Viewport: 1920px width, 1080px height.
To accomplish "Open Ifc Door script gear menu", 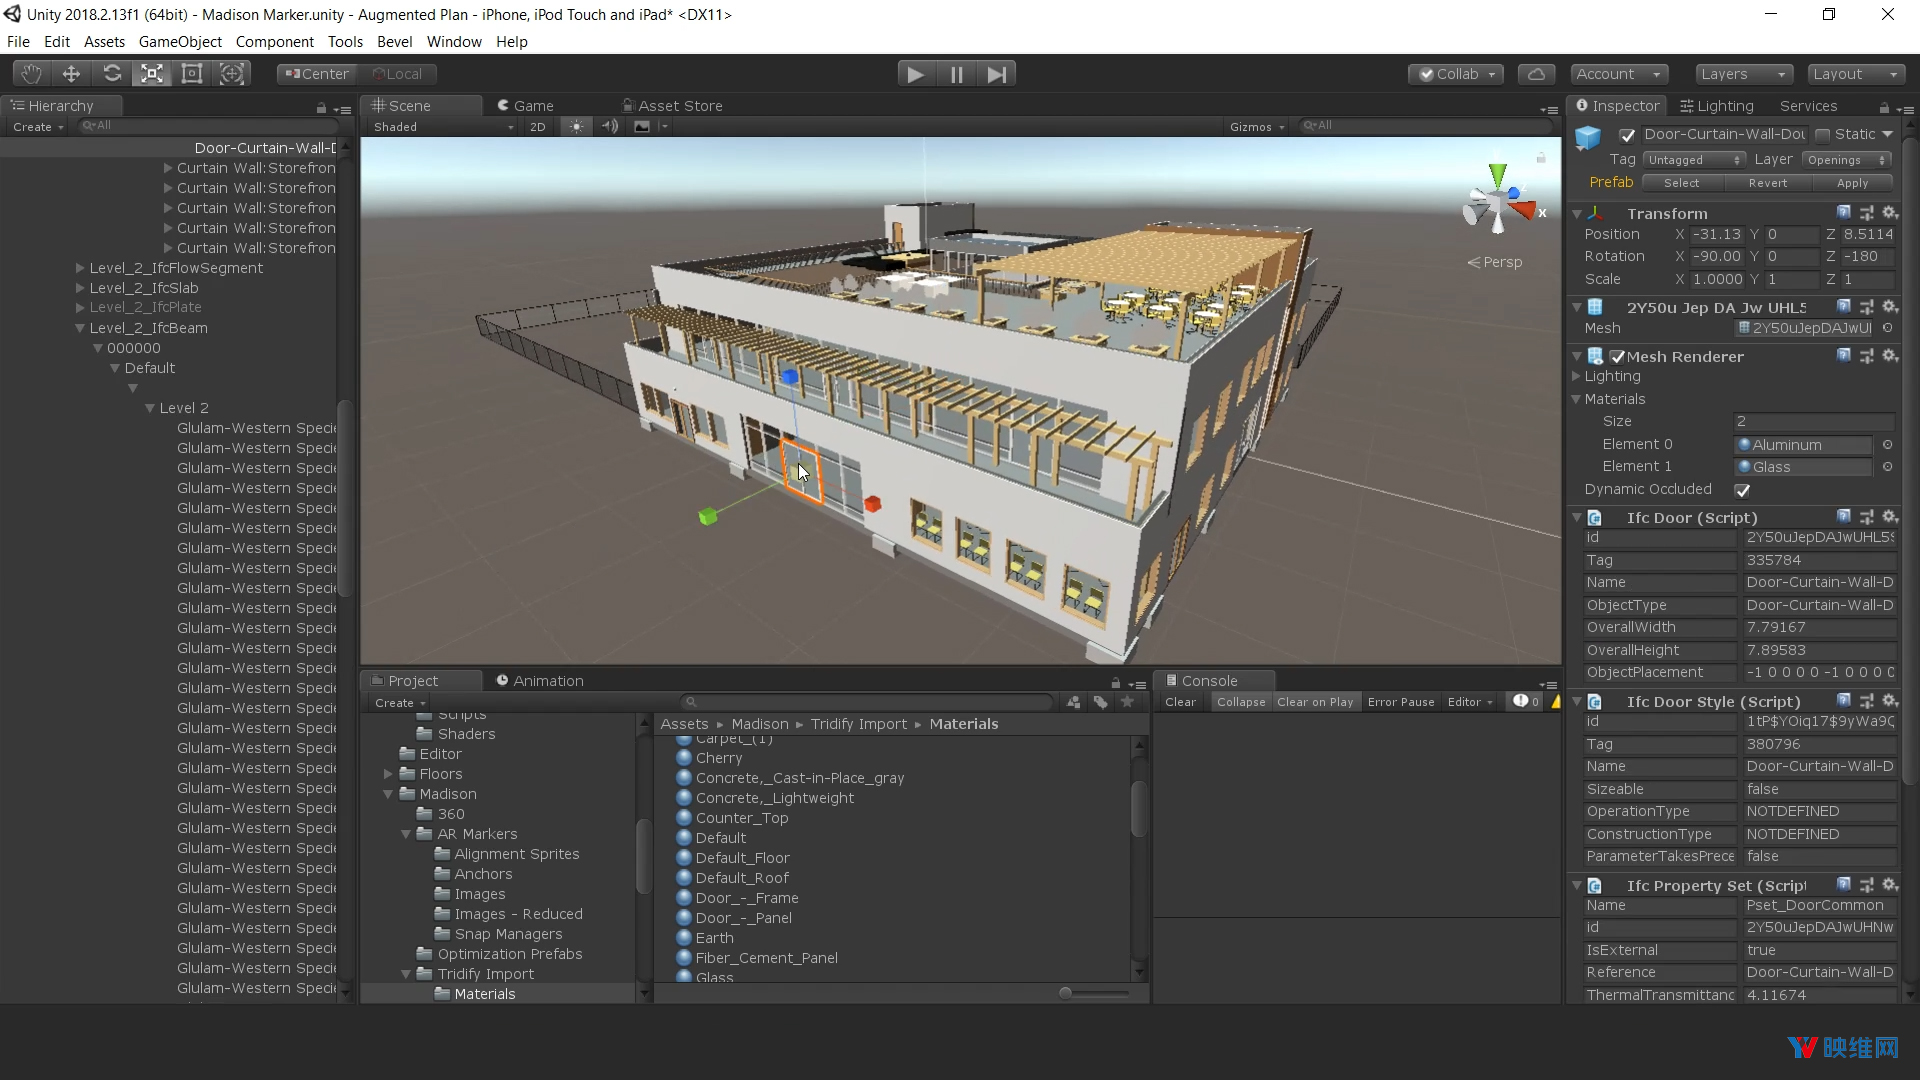I will [x=1889, y=517].
